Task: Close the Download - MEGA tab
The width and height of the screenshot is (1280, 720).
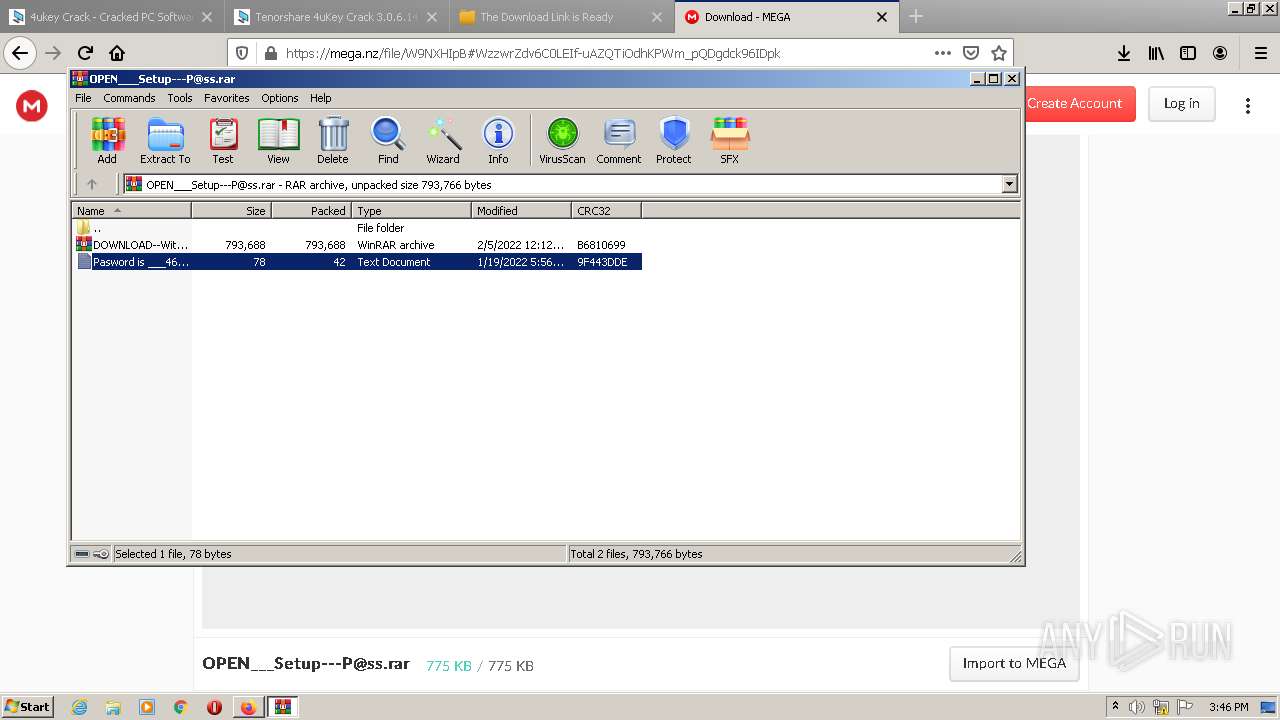Action: coord(882,17)
